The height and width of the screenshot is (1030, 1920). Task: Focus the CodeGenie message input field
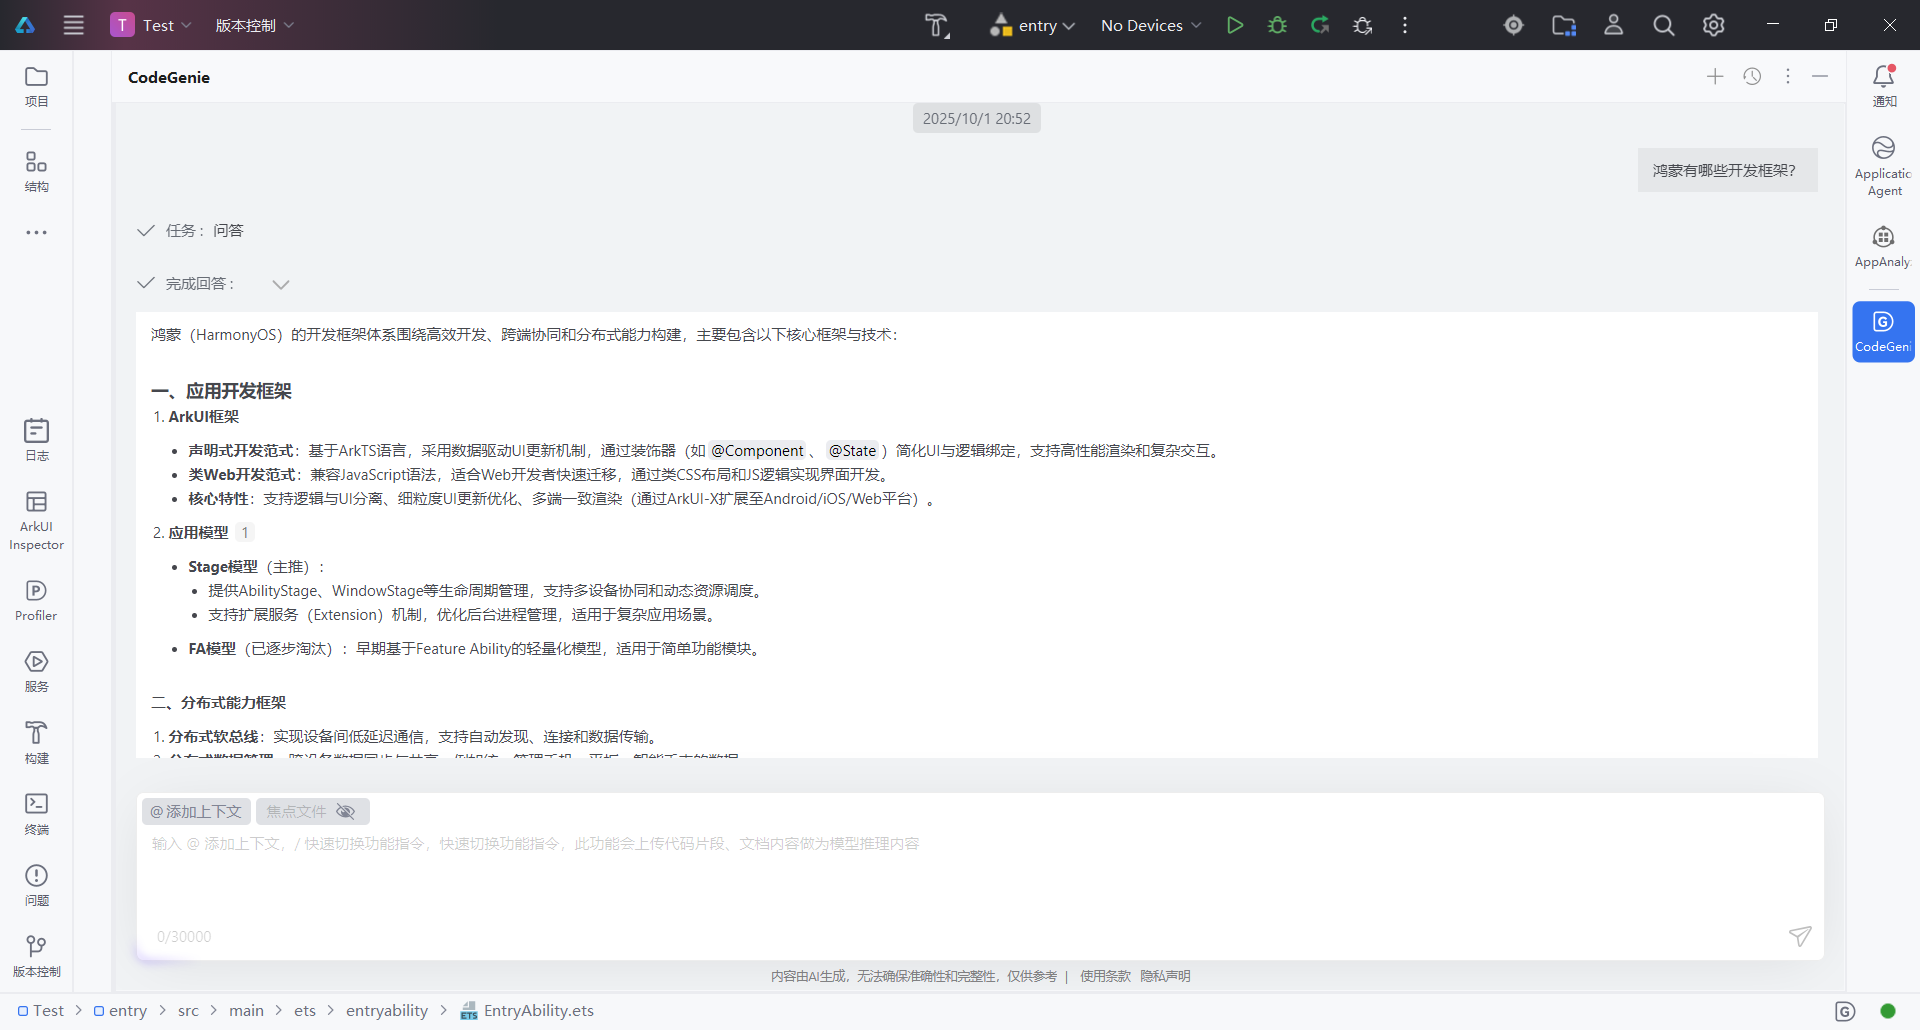tap(980, 877)
